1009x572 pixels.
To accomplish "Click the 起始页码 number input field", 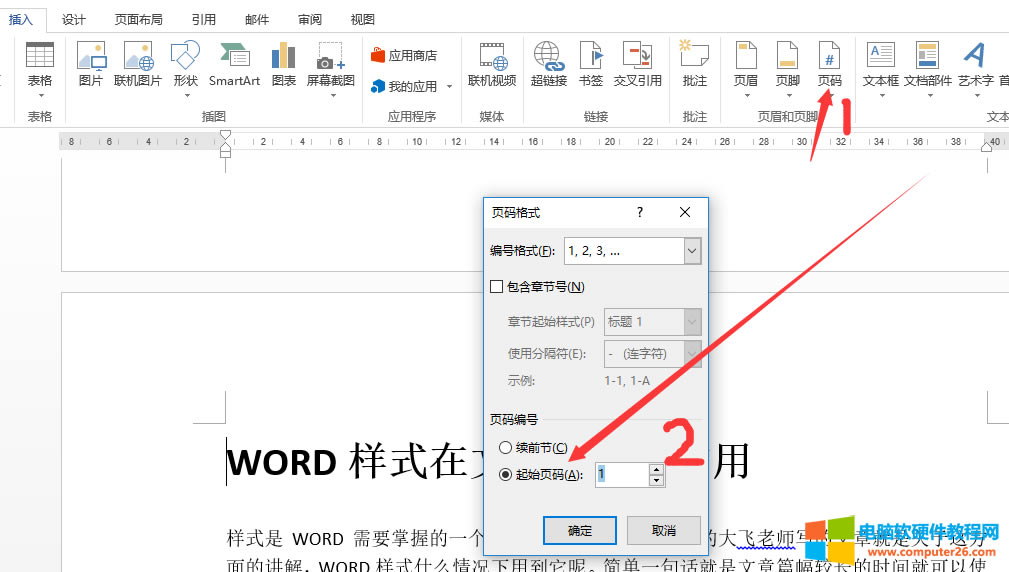I will click(x=621, y=475).
